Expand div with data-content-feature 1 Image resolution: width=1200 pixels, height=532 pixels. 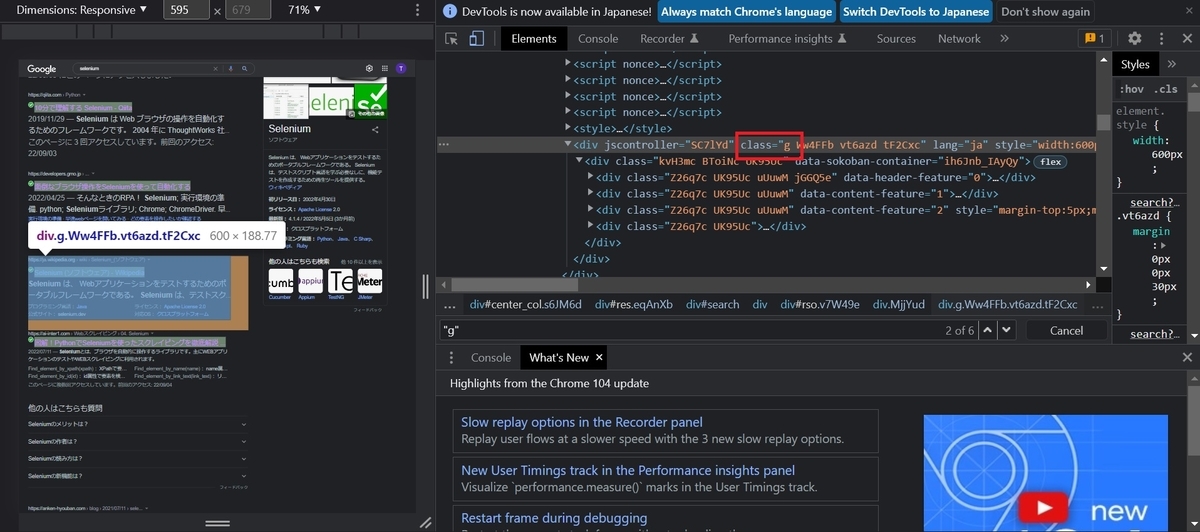(590, 194)
